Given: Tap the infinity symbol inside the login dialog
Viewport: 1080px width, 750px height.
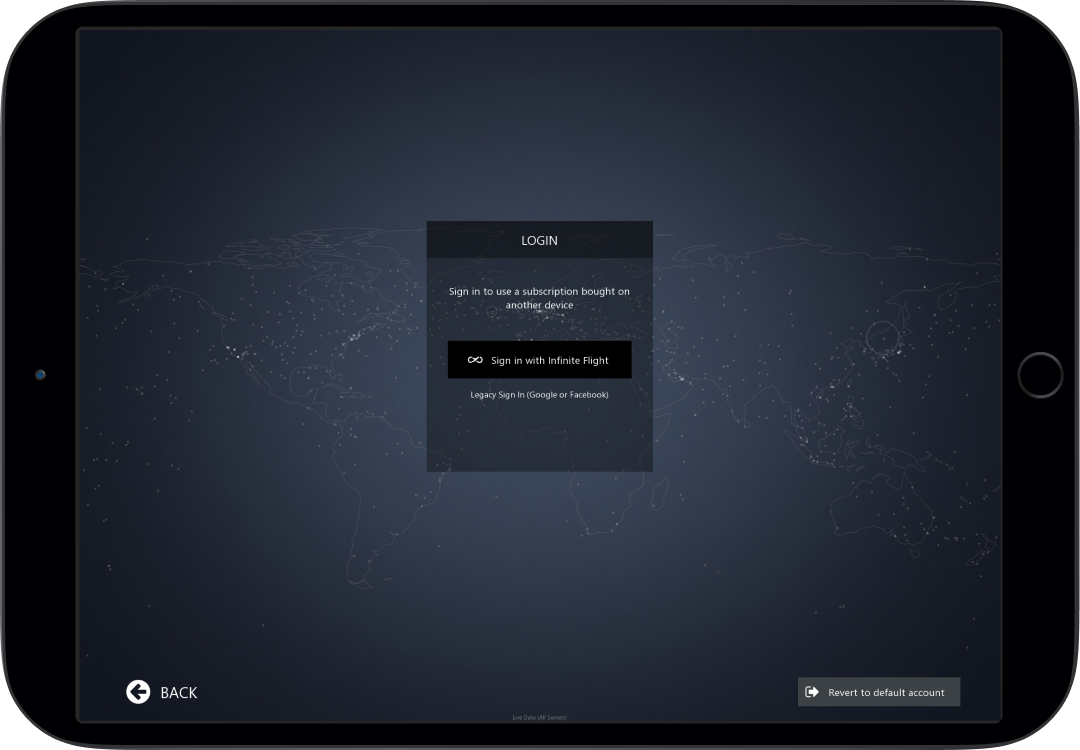Looking at the screenshot, I should pos(474,359).
